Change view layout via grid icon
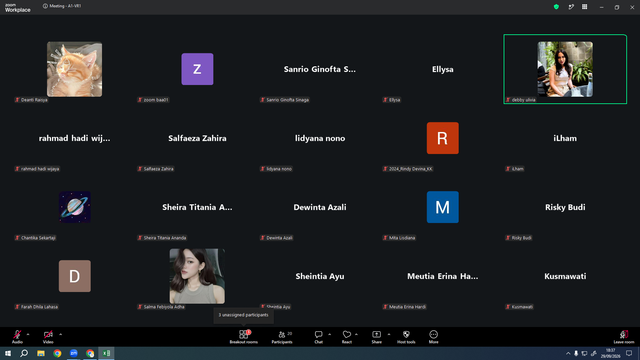Image resolution: width=640 pixels, height=360 pixels. point(584,7)
